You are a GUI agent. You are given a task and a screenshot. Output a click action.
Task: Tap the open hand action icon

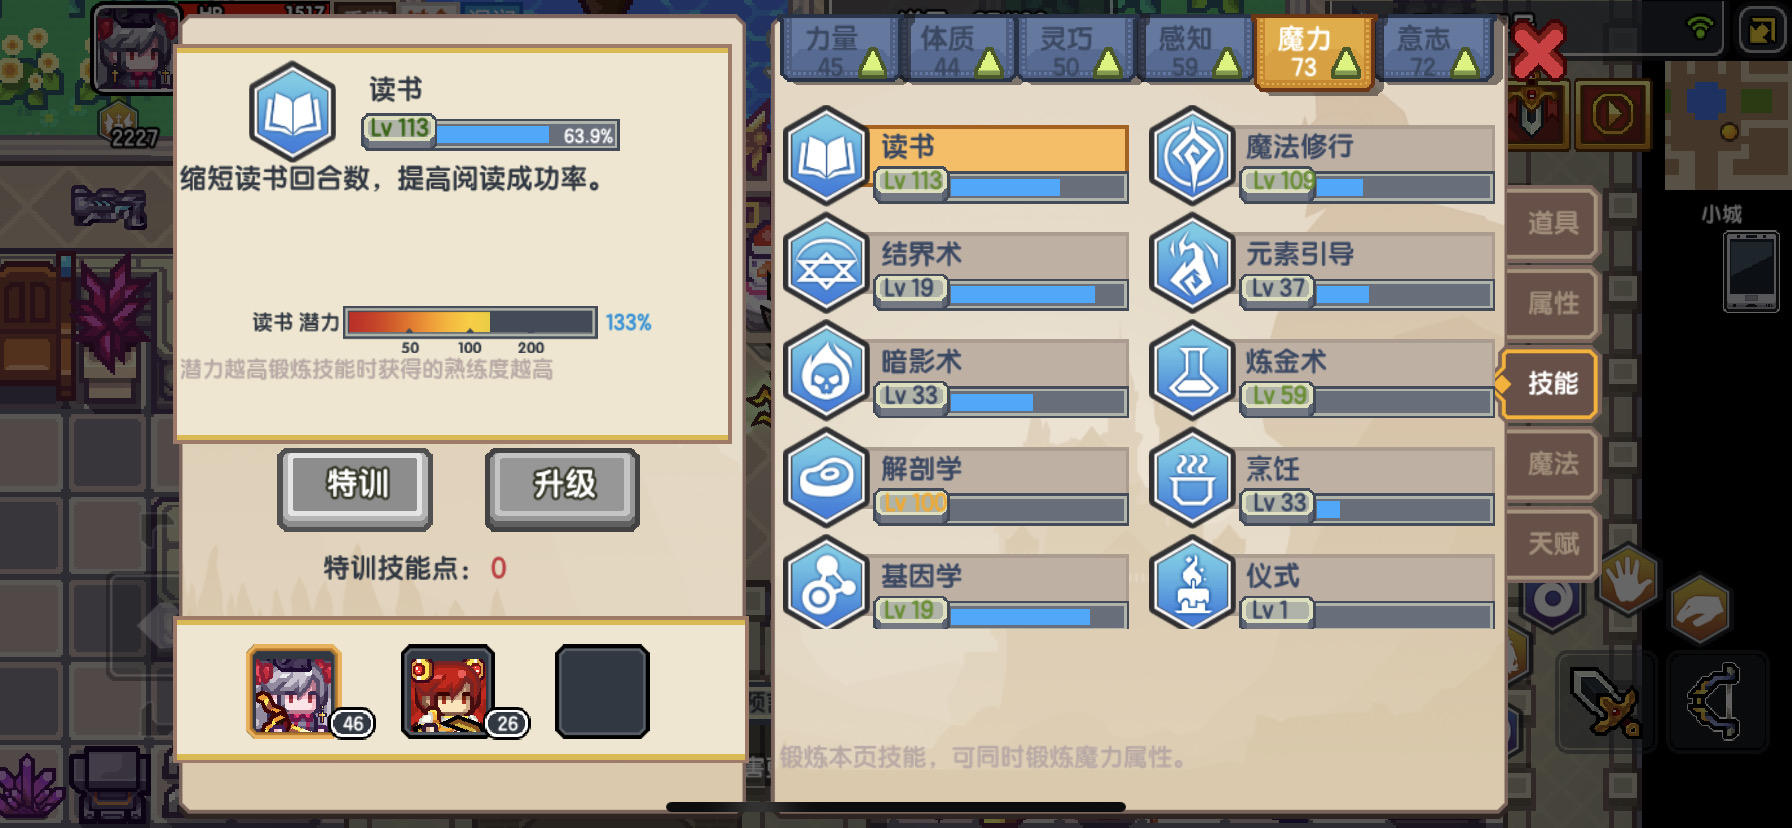click(1626, 580)
